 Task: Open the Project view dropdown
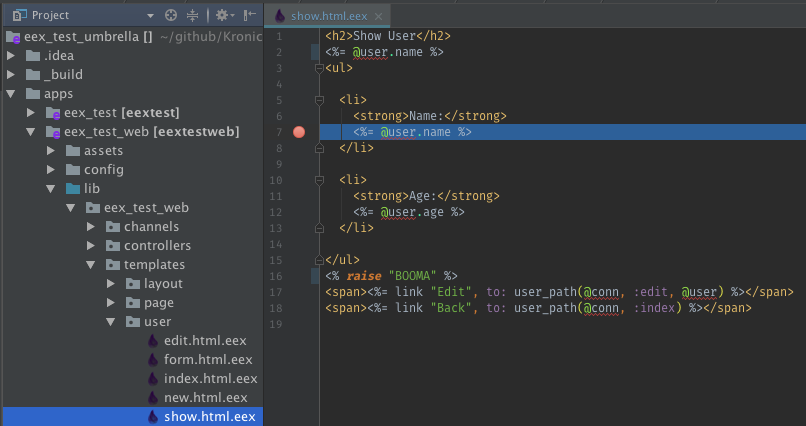150,16
